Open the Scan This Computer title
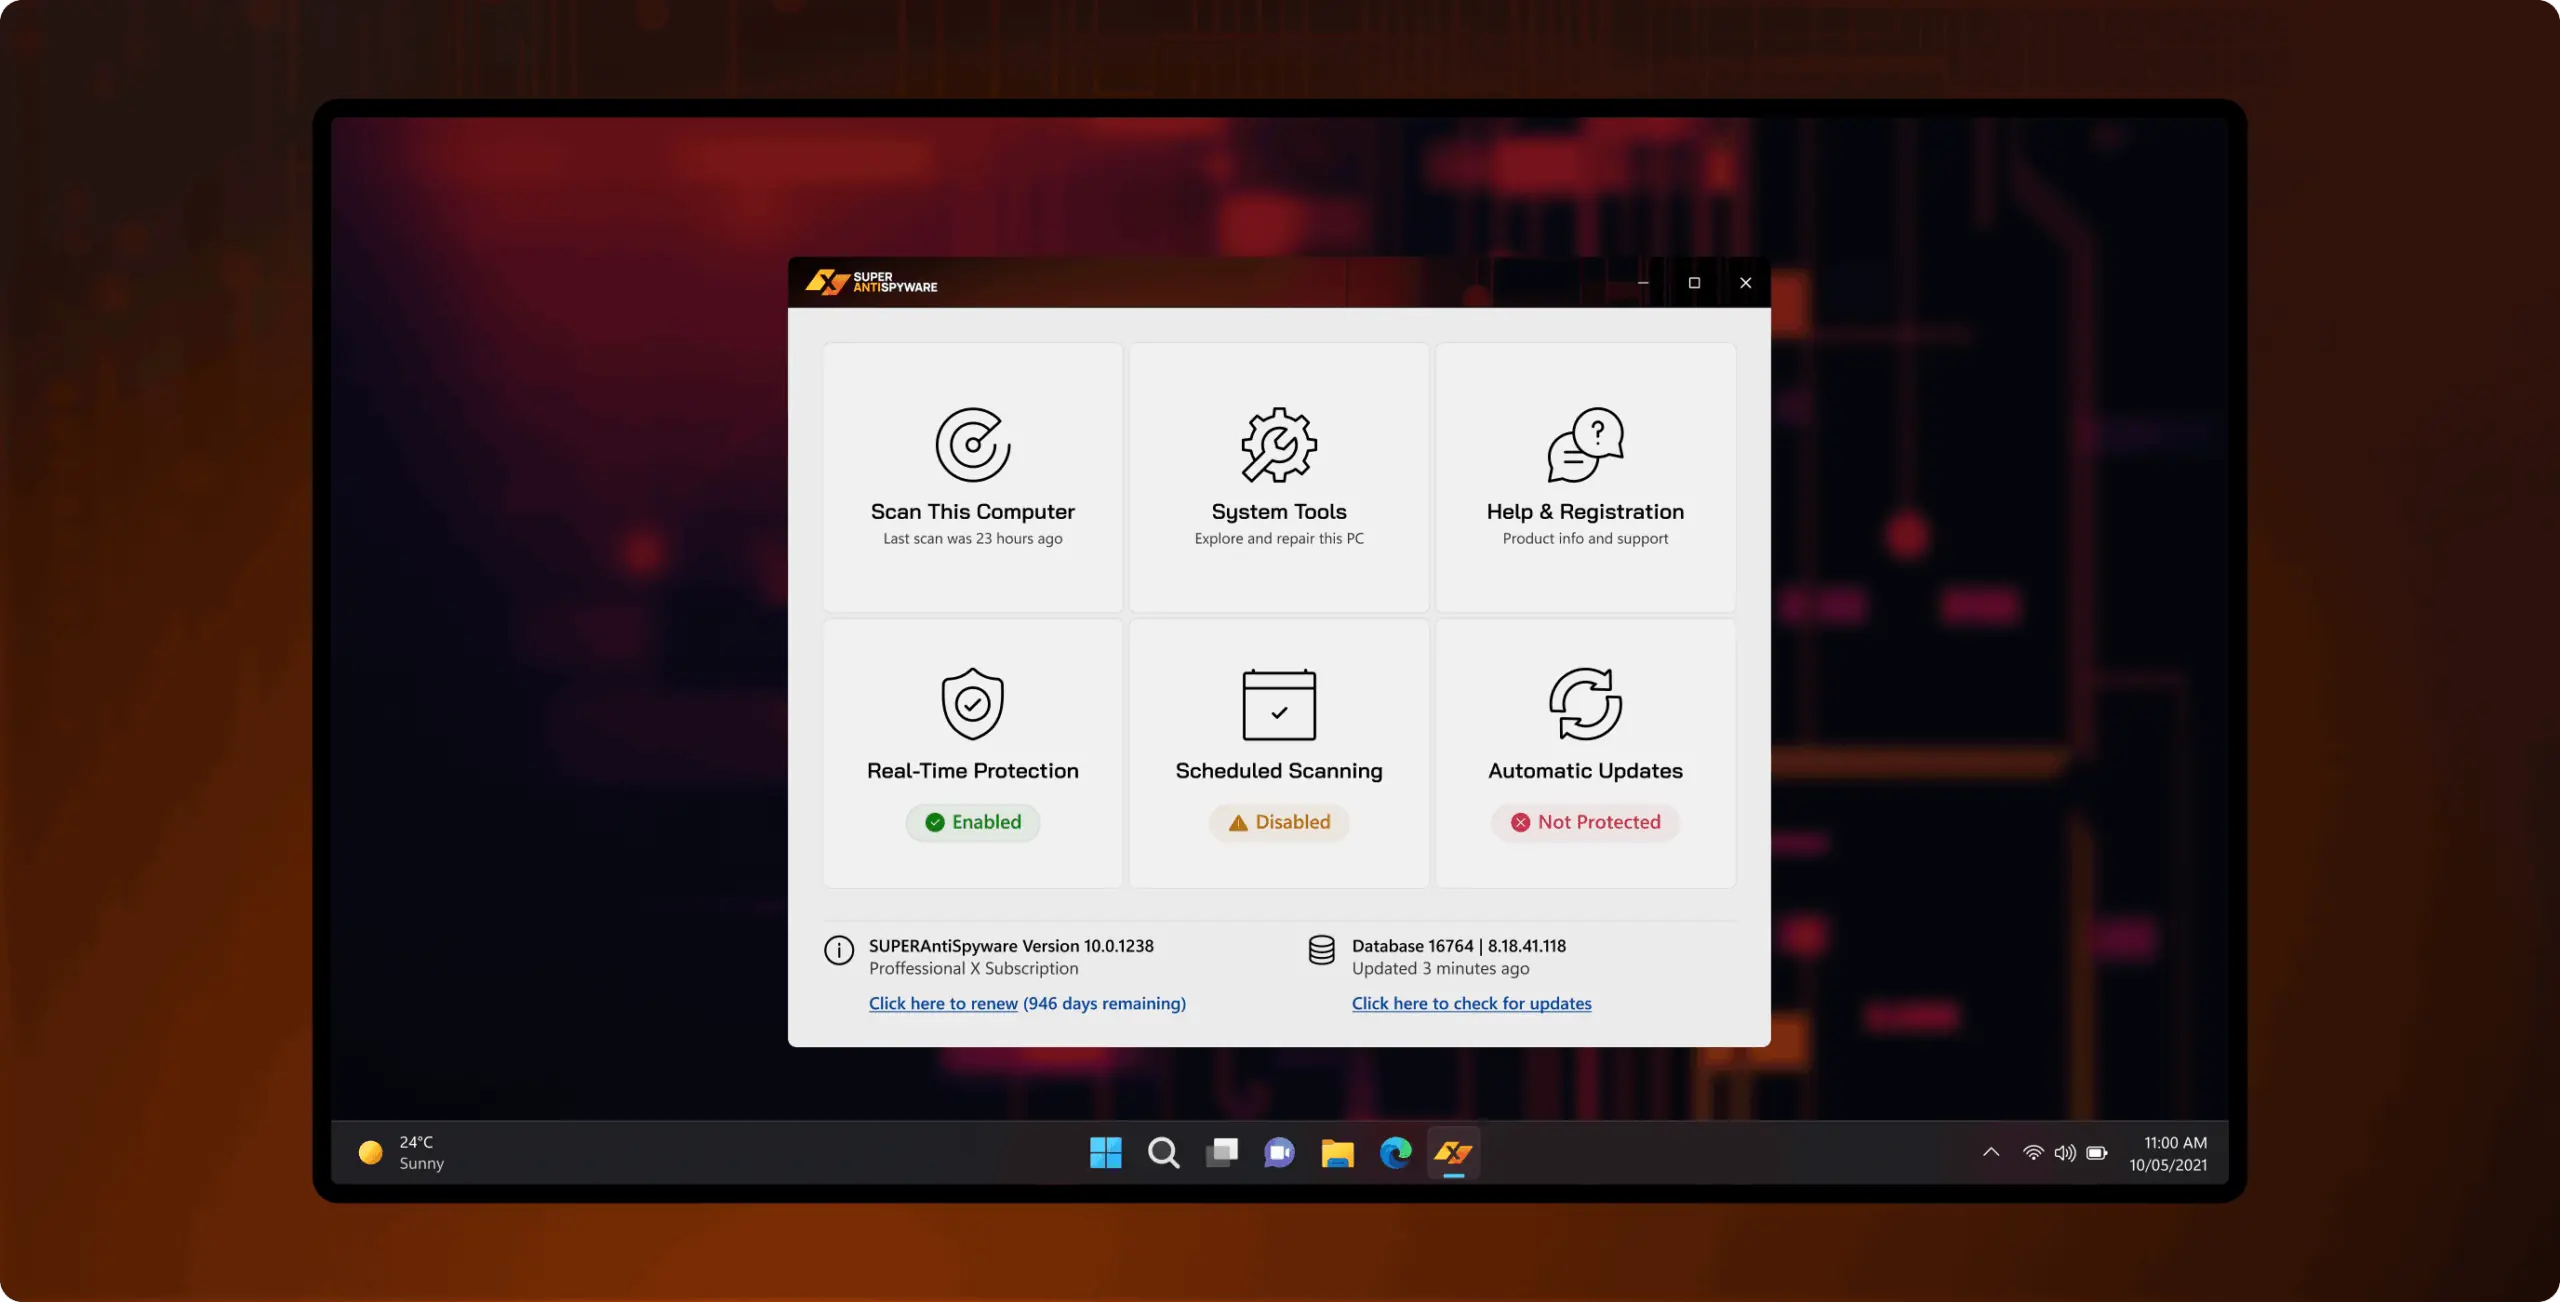Viewport: 2560px width, 1302px height. coord(972,512)
